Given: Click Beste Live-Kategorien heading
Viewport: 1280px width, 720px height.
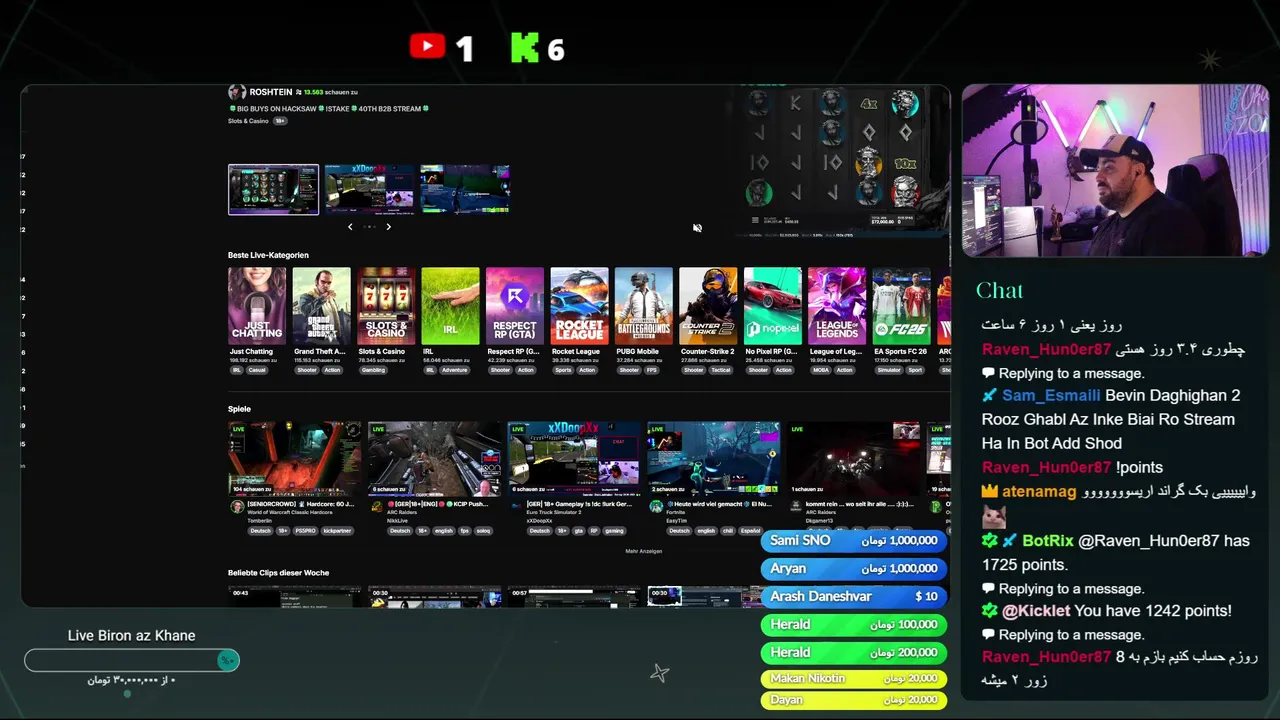Looking at the screenshot, I should pyautogui.click(x=268, y=255).
